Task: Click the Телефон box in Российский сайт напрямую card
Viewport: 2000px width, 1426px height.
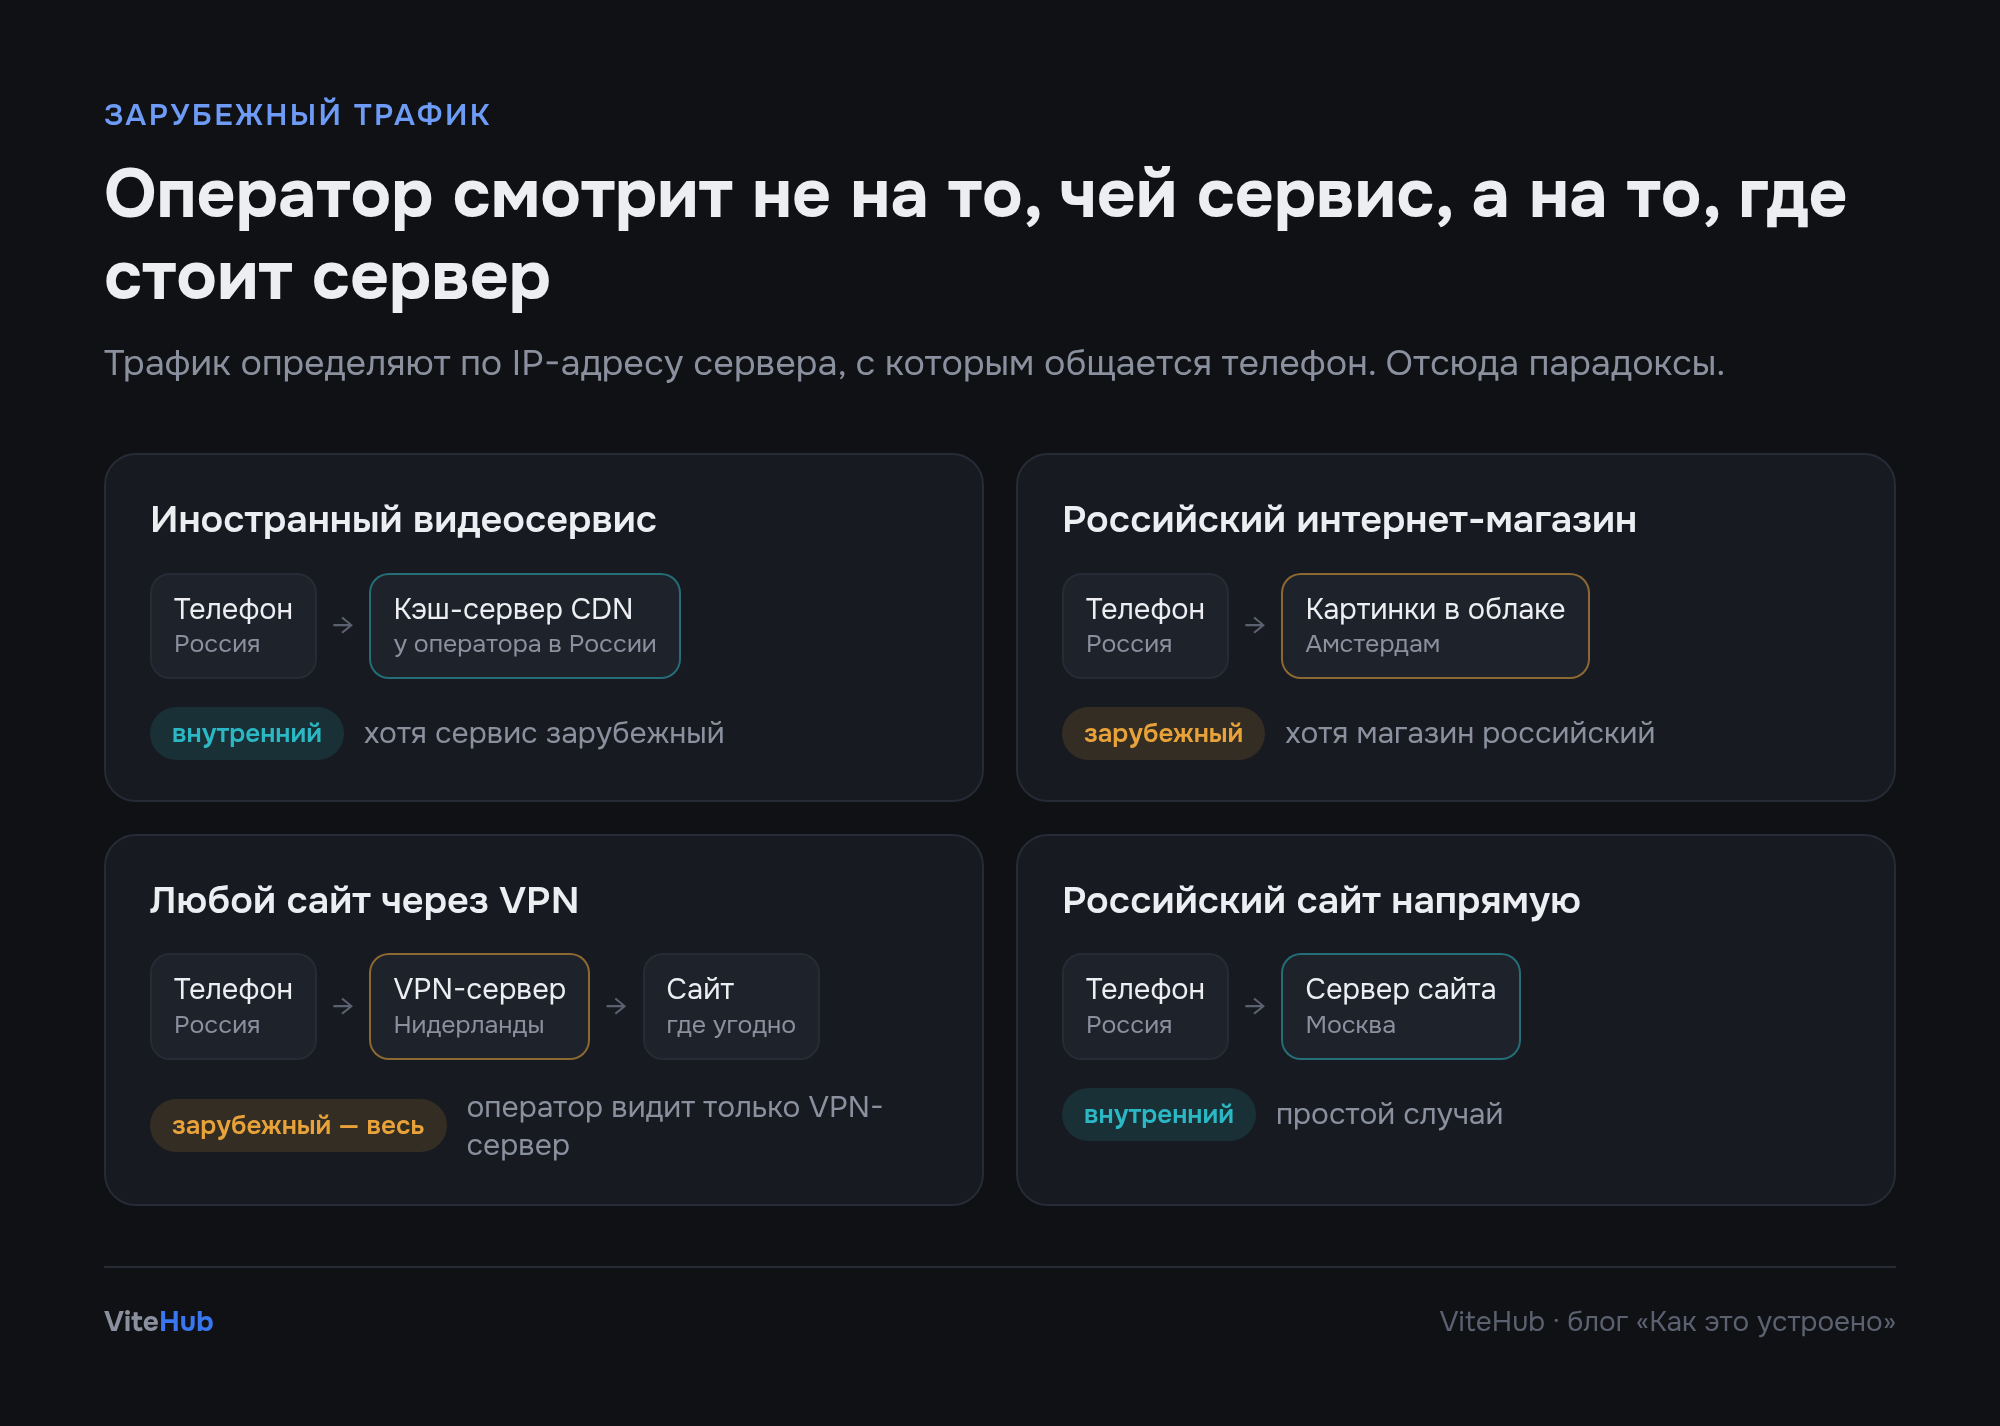Action: (x=1145, y=1007)
